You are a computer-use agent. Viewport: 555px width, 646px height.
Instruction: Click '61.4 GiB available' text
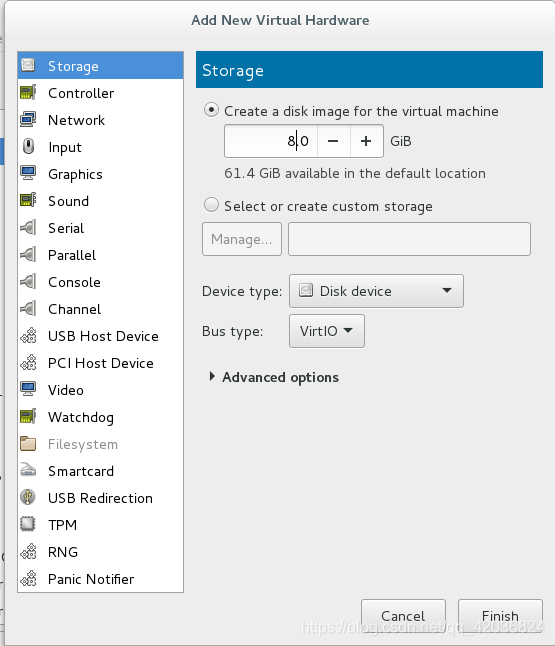click(355, 173)
